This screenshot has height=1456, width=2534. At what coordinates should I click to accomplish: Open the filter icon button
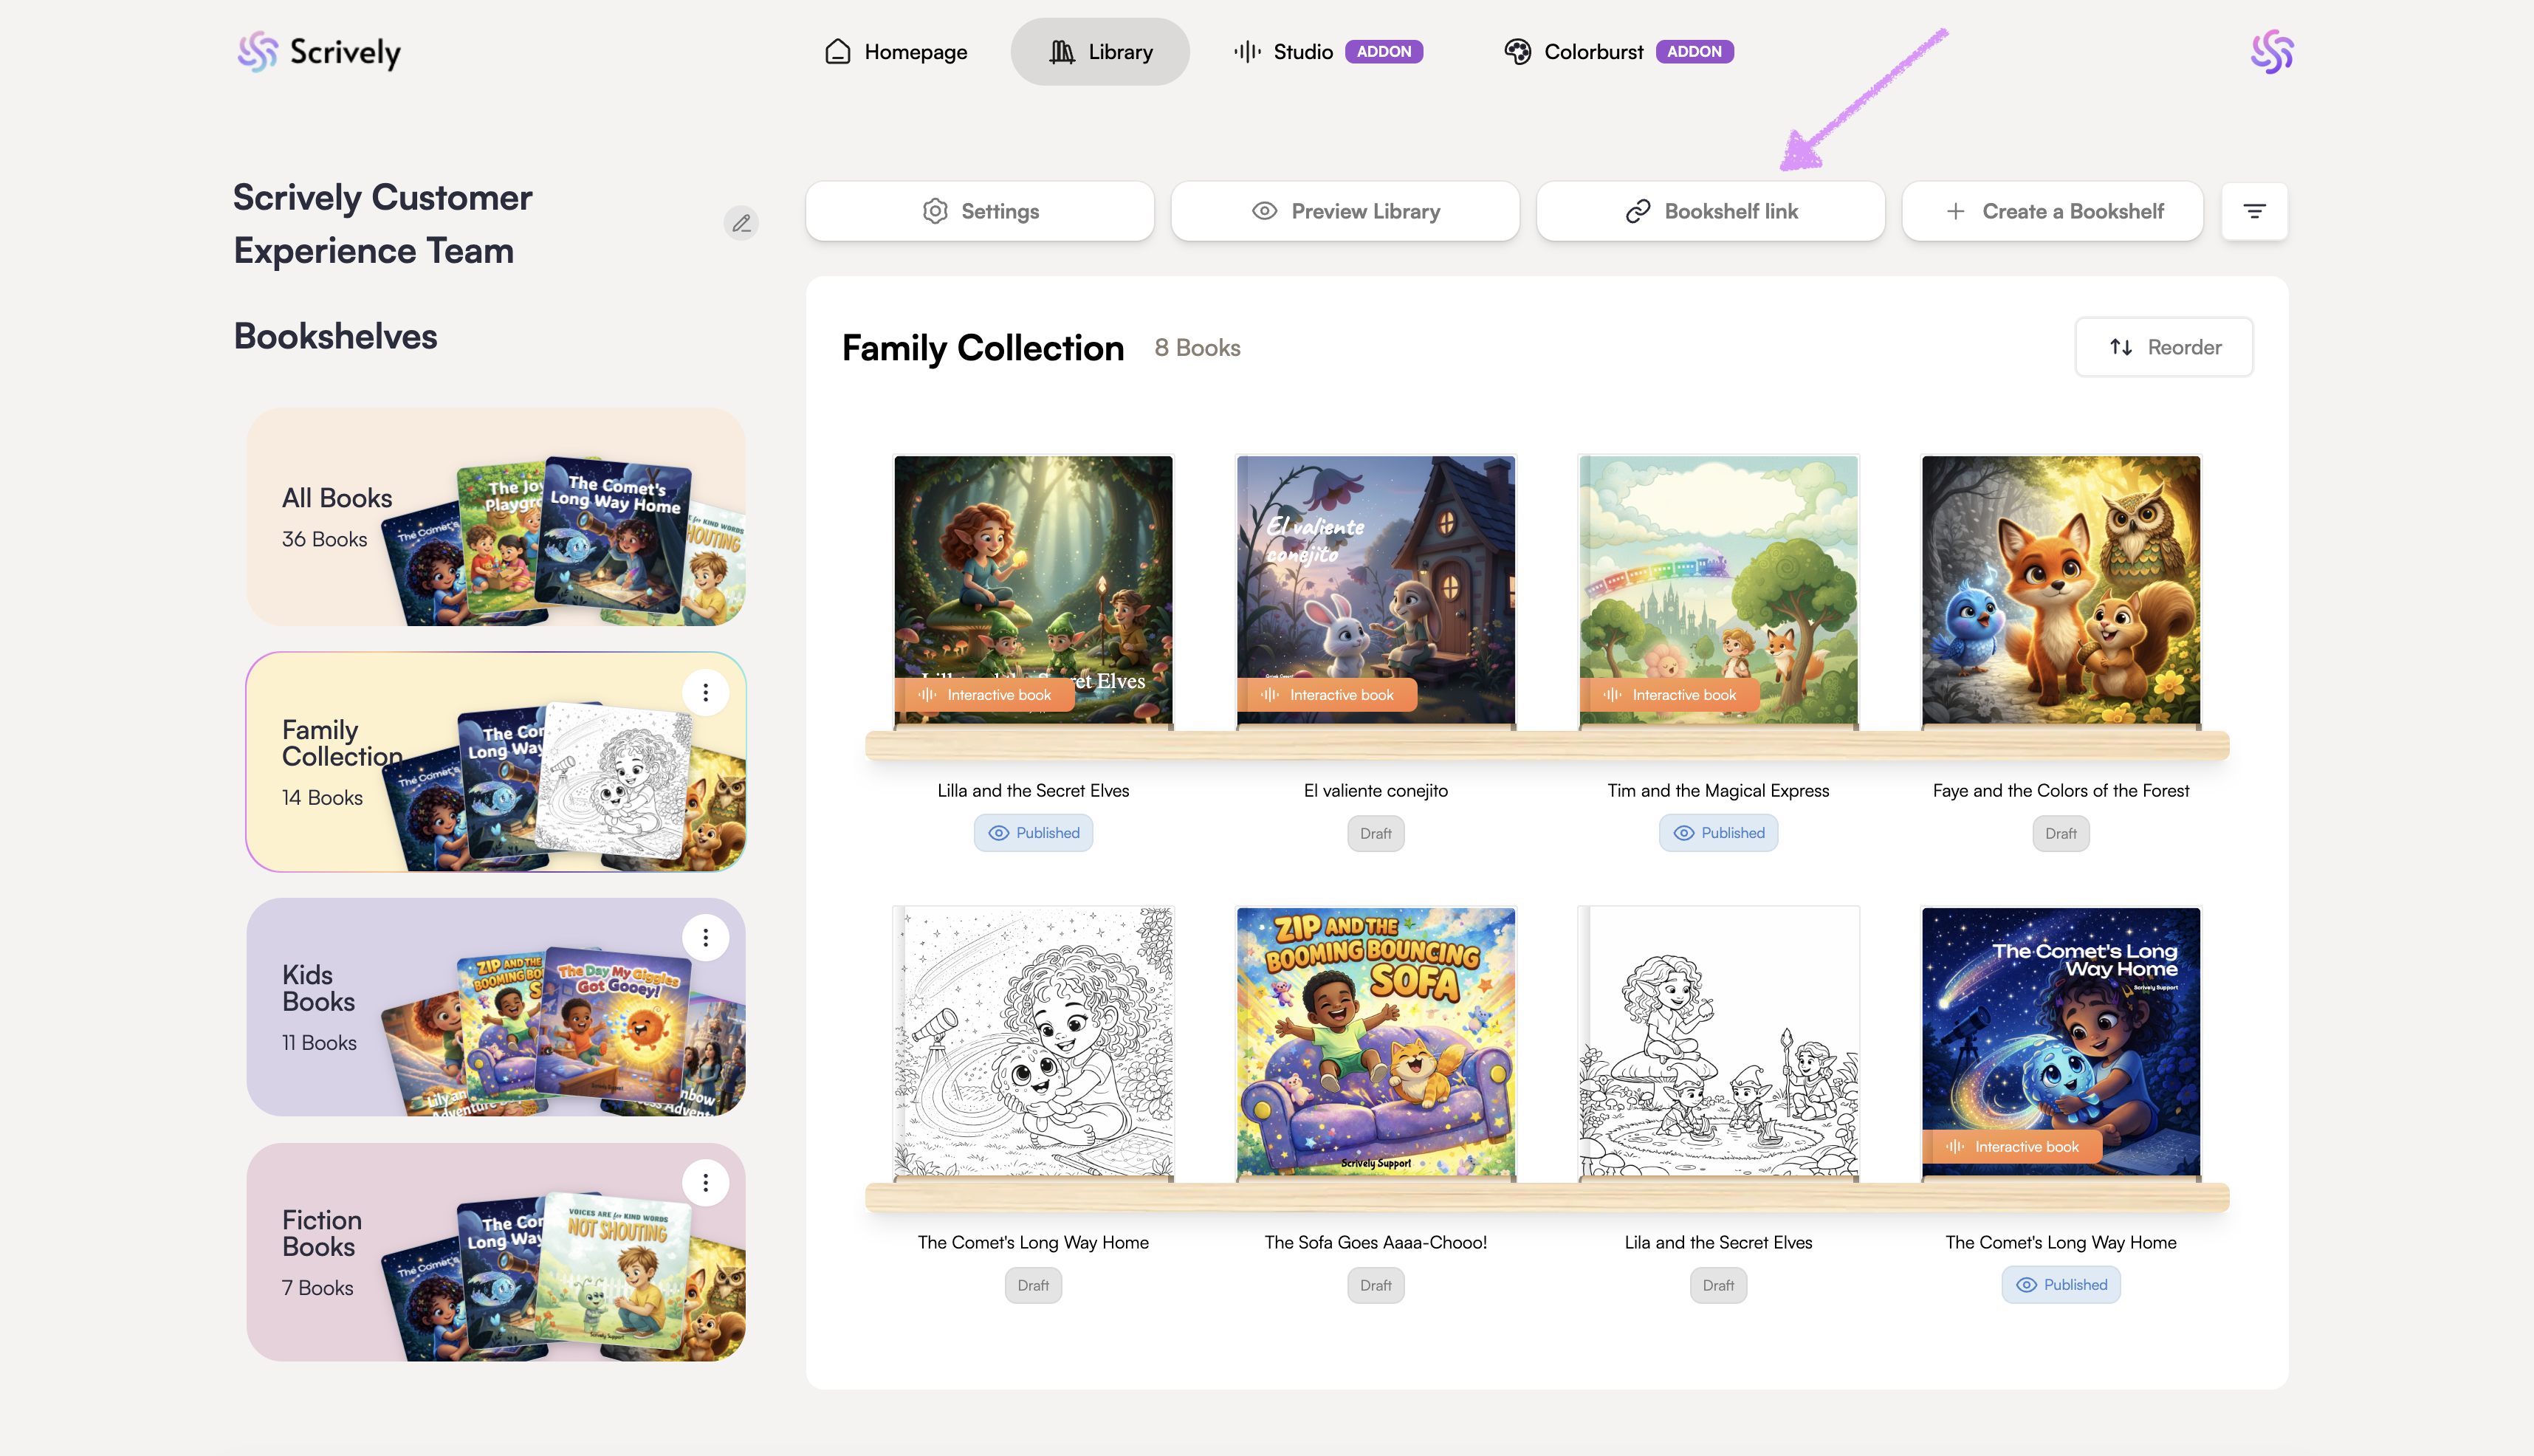2254,211
